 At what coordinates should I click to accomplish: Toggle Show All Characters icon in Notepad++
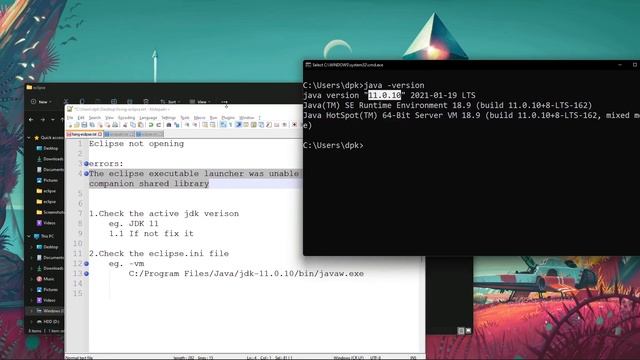click(231, 125)
